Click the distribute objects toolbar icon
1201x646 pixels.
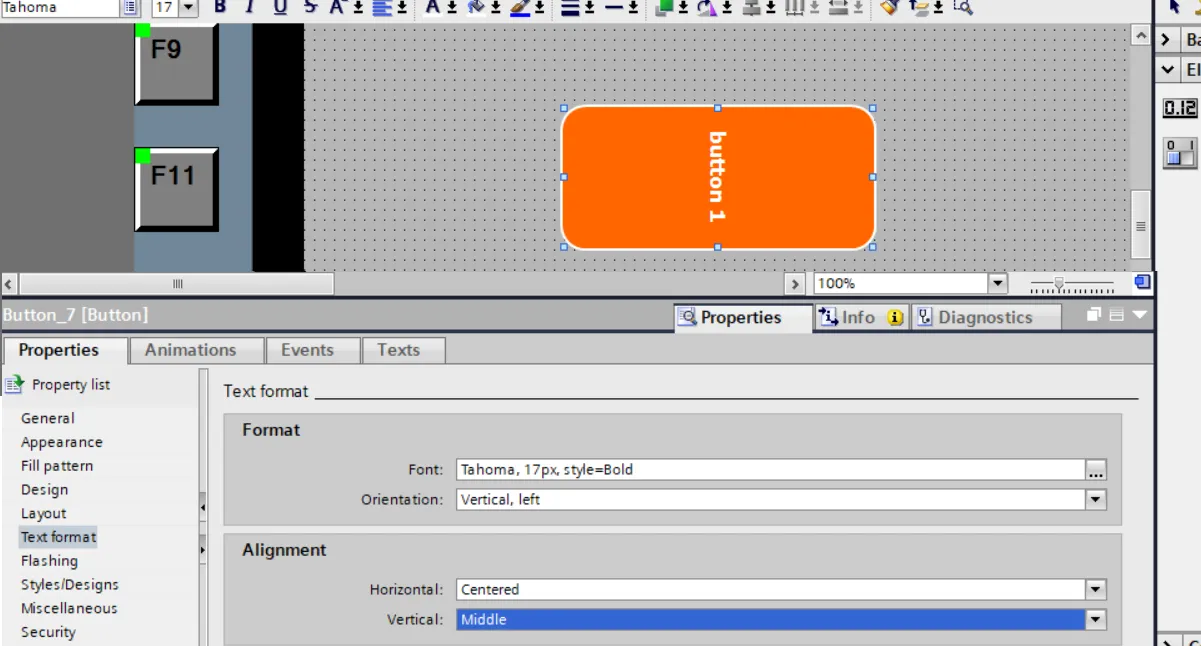(x=795, y=7)
